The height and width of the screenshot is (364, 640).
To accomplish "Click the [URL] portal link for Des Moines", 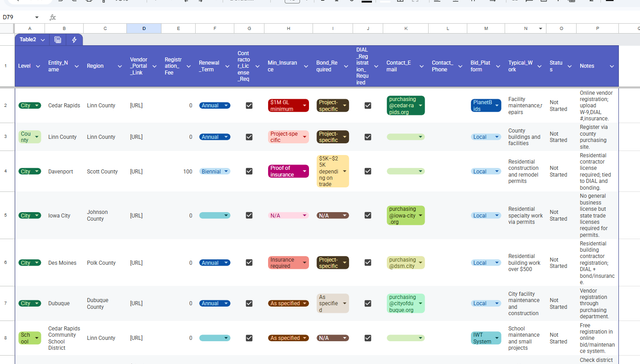I will point(136,263).
